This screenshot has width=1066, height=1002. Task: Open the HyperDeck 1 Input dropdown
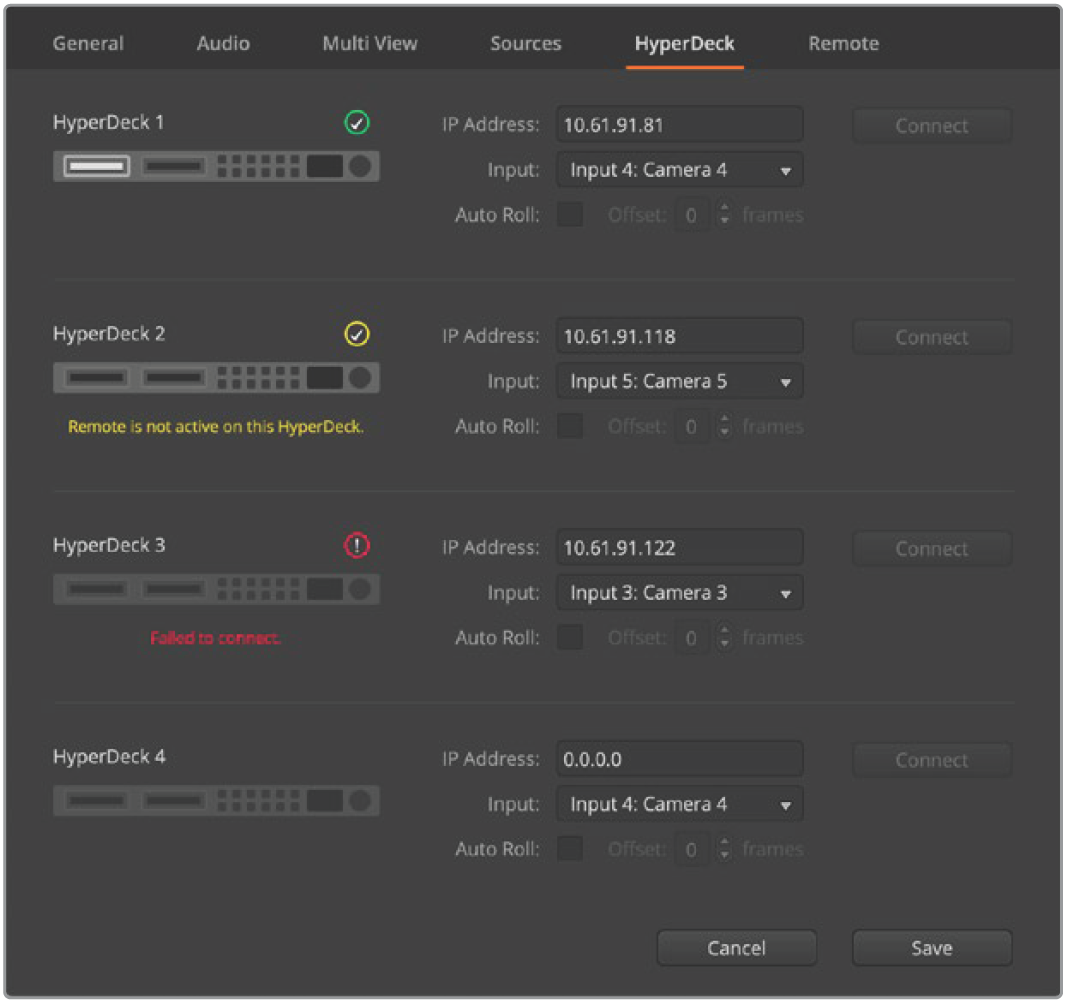679,170
